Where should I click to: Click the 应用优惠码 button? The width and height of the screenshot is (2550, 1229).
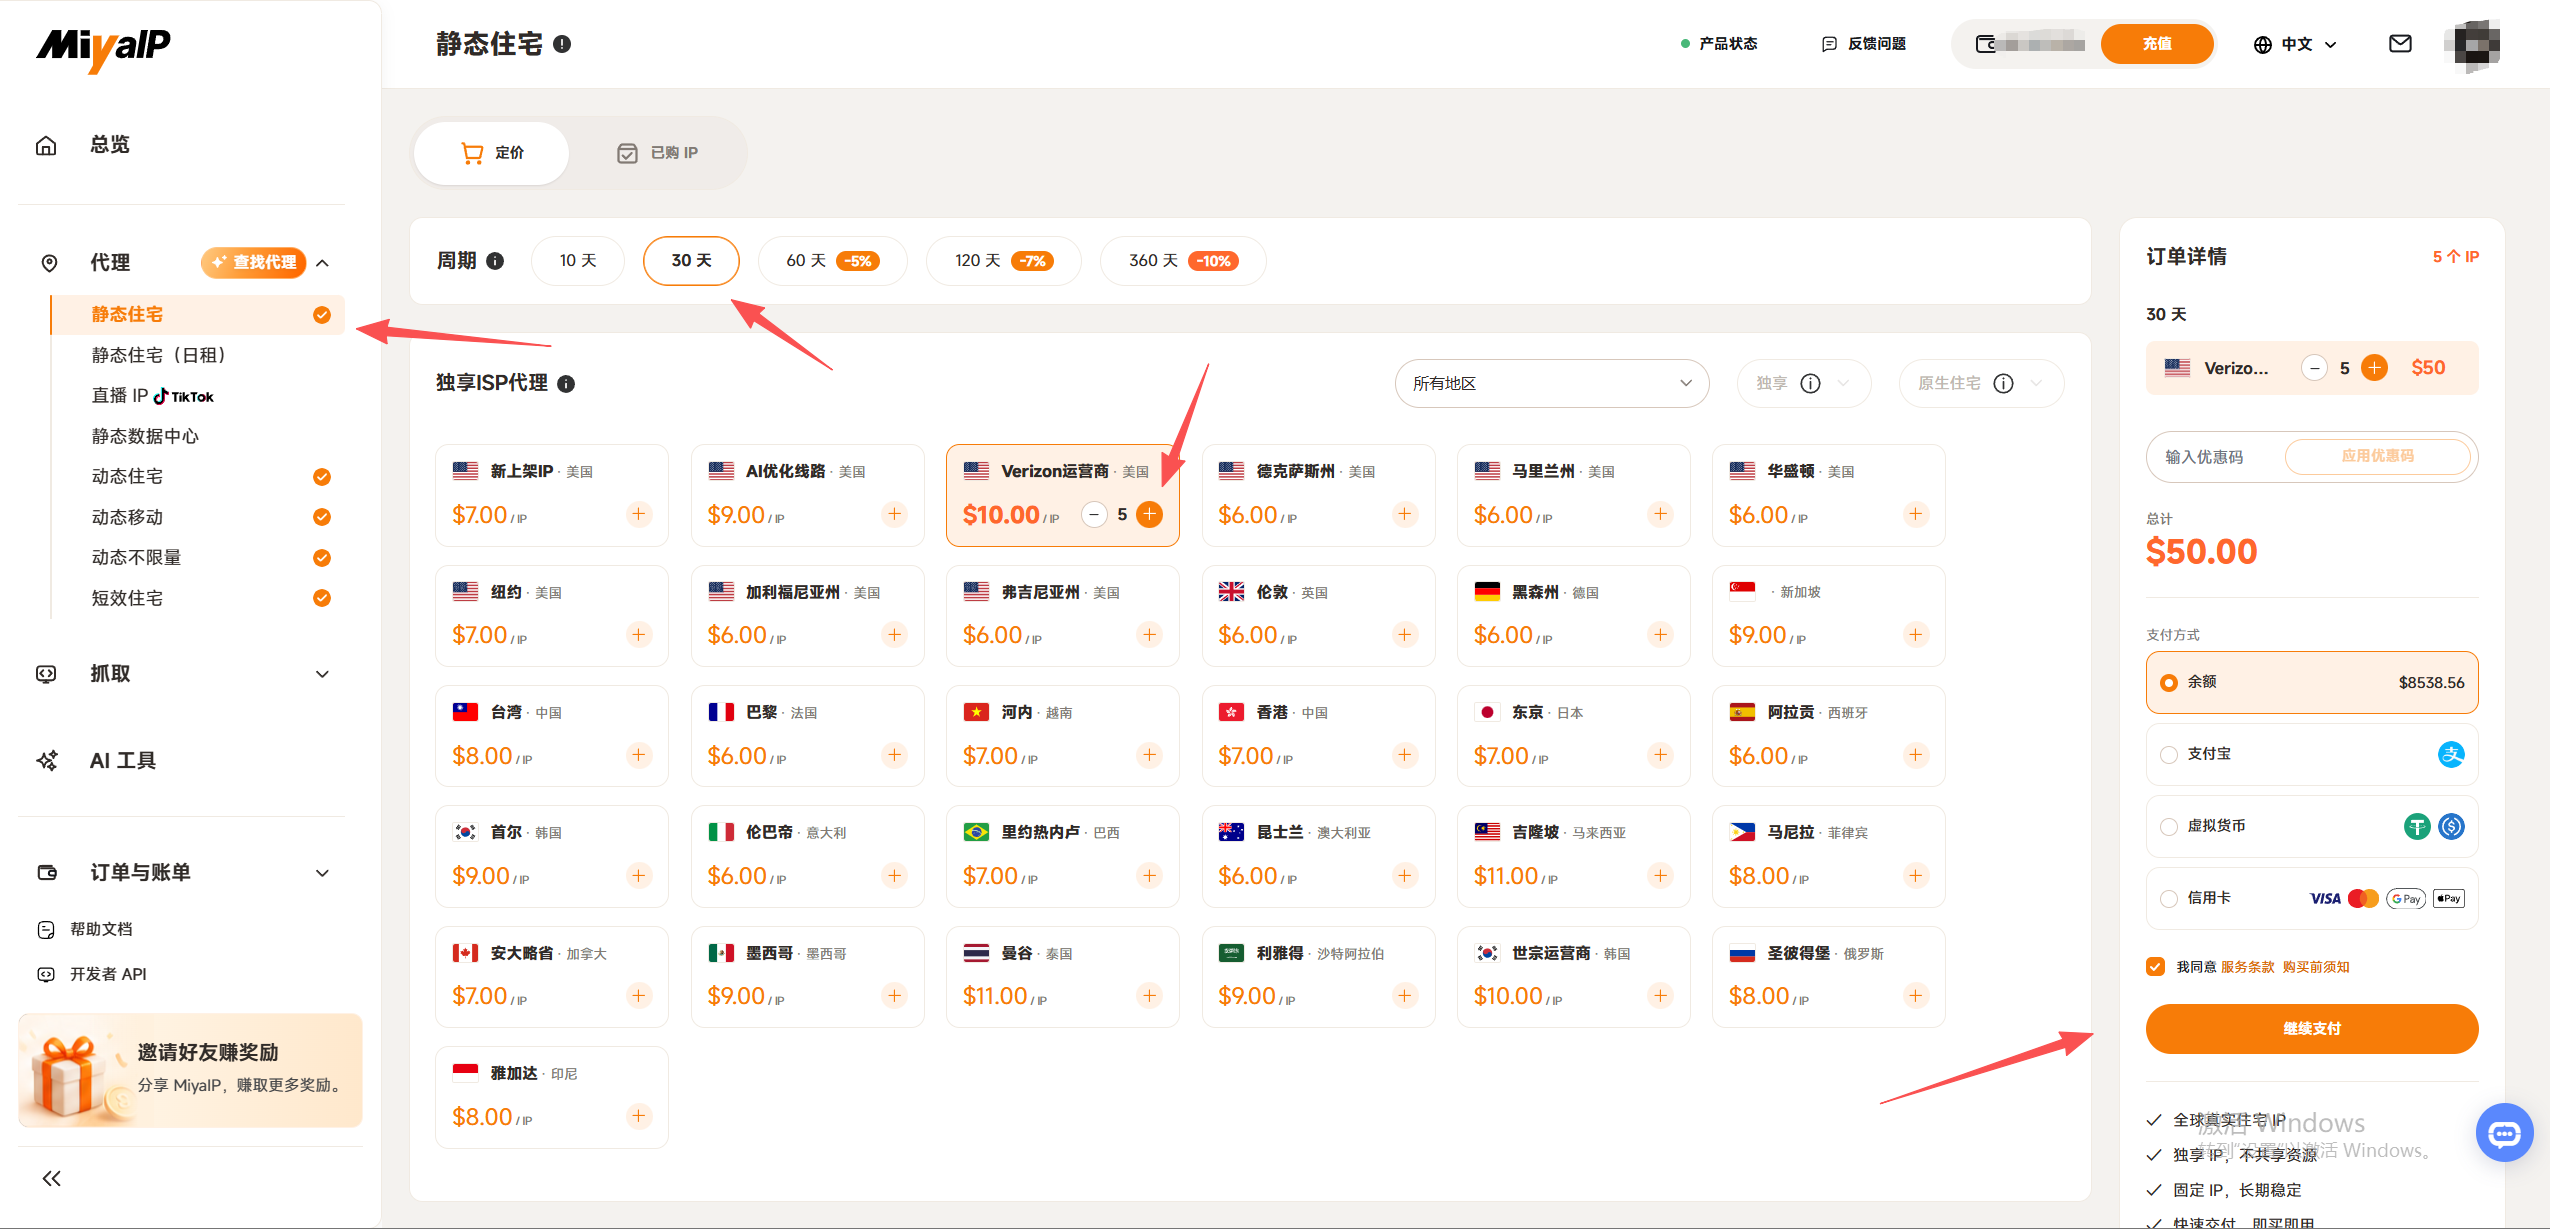[2377, 456]
